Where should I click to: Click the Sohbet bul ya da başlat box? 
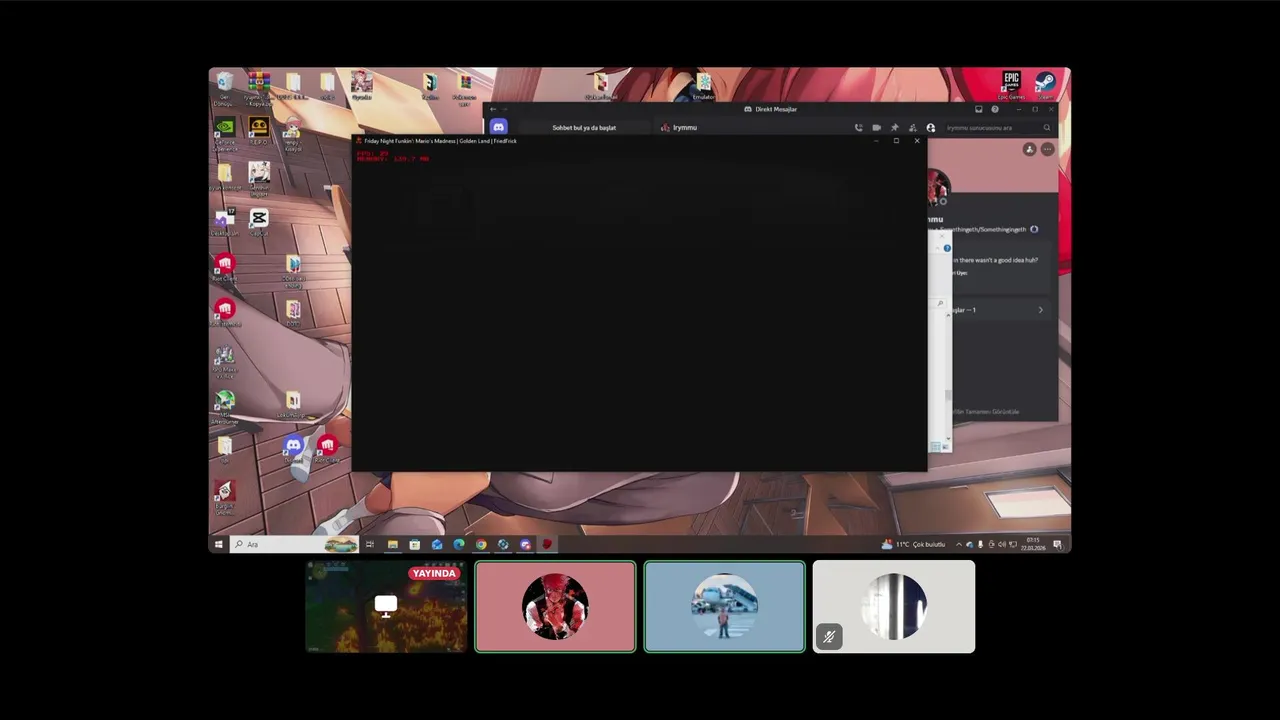[584, 128]
